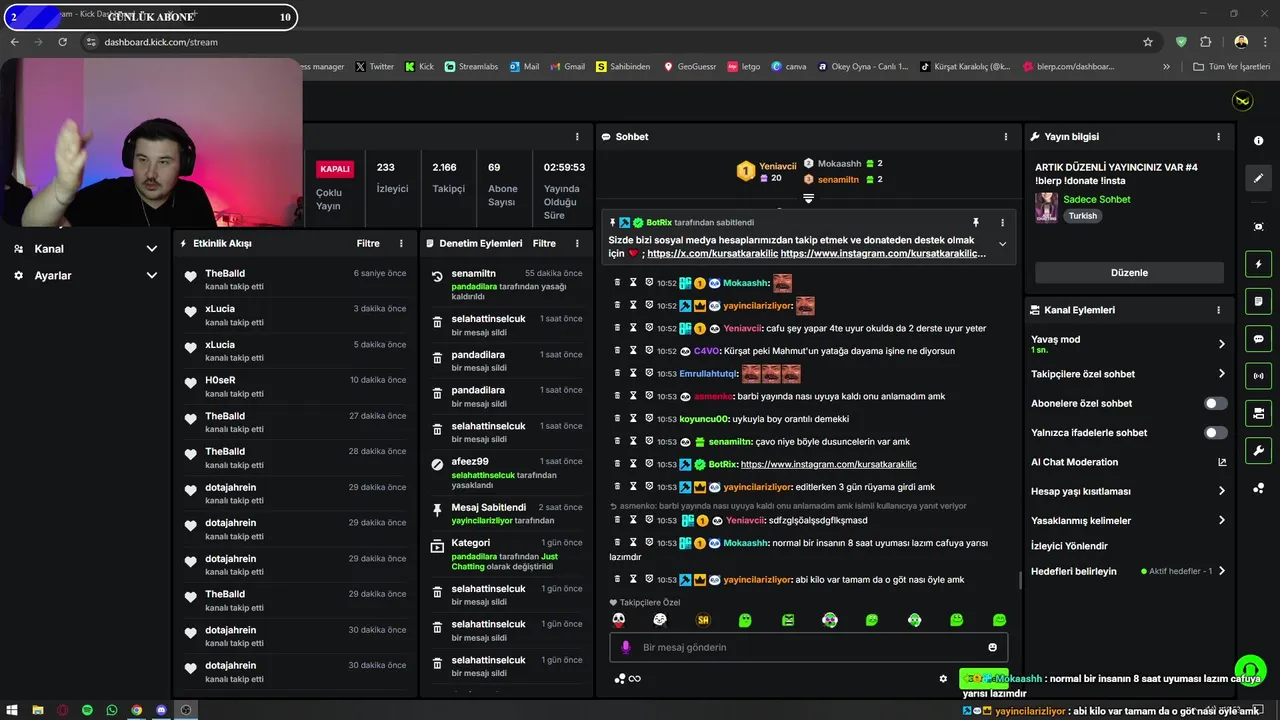Click the pin icon on BotRix pinned message
The height and width of the screenshot is (720, 1280).
tap(976, 222)
